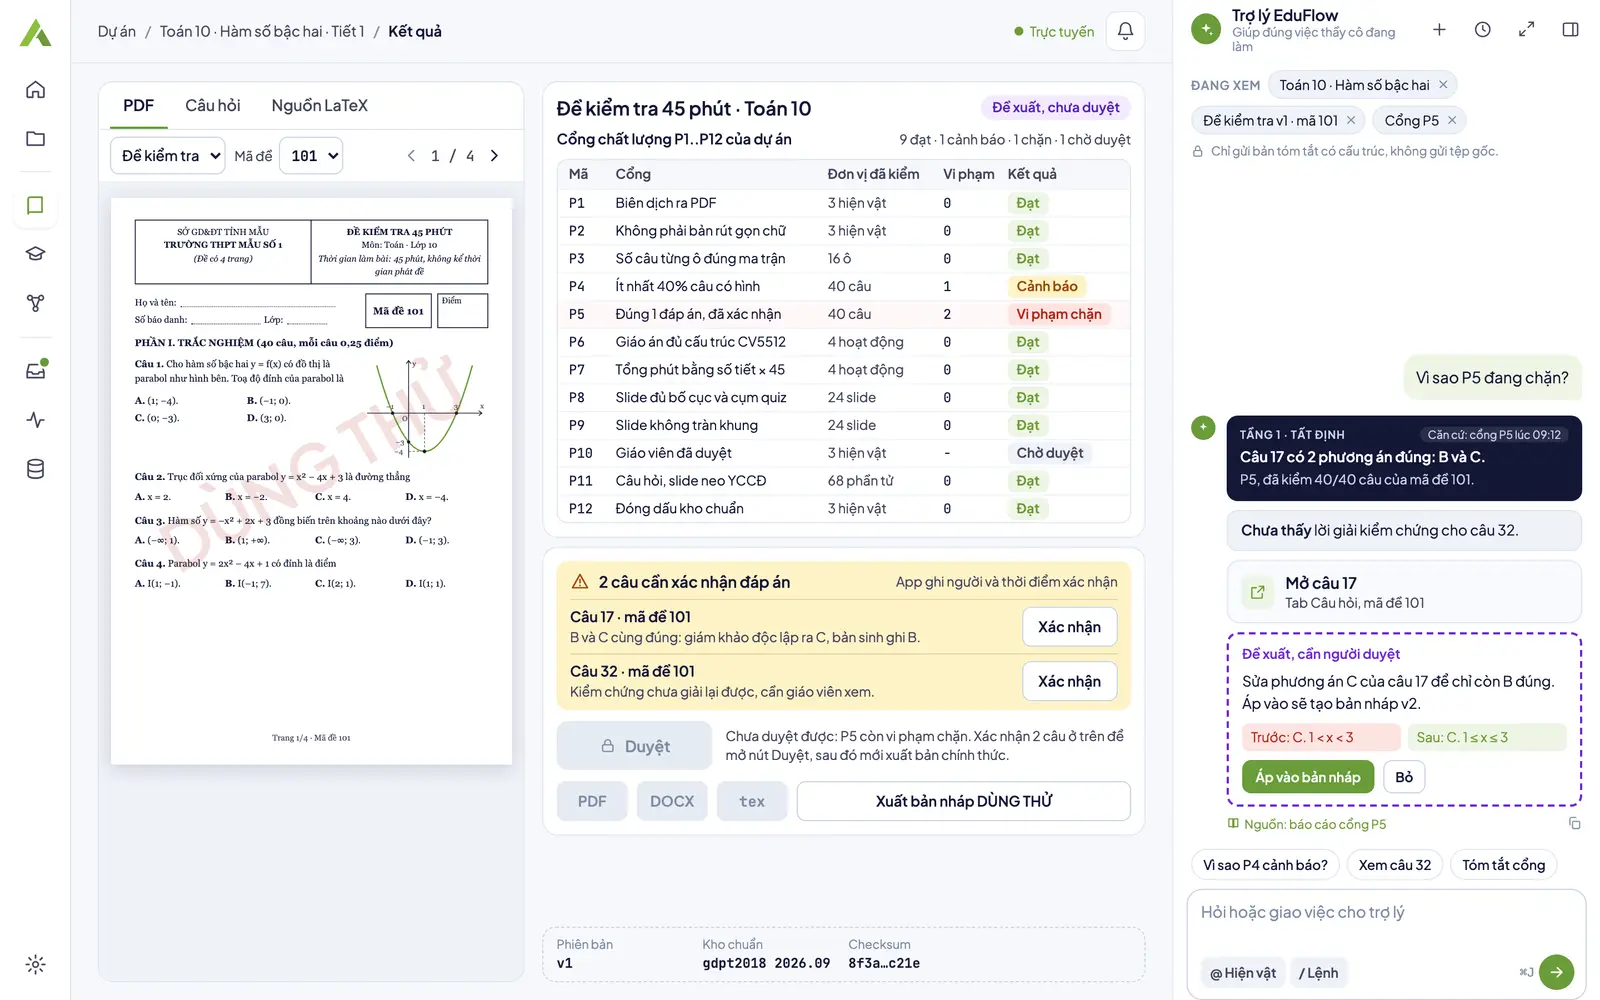Open the Home icon in sidebar

tap(35, 90)
